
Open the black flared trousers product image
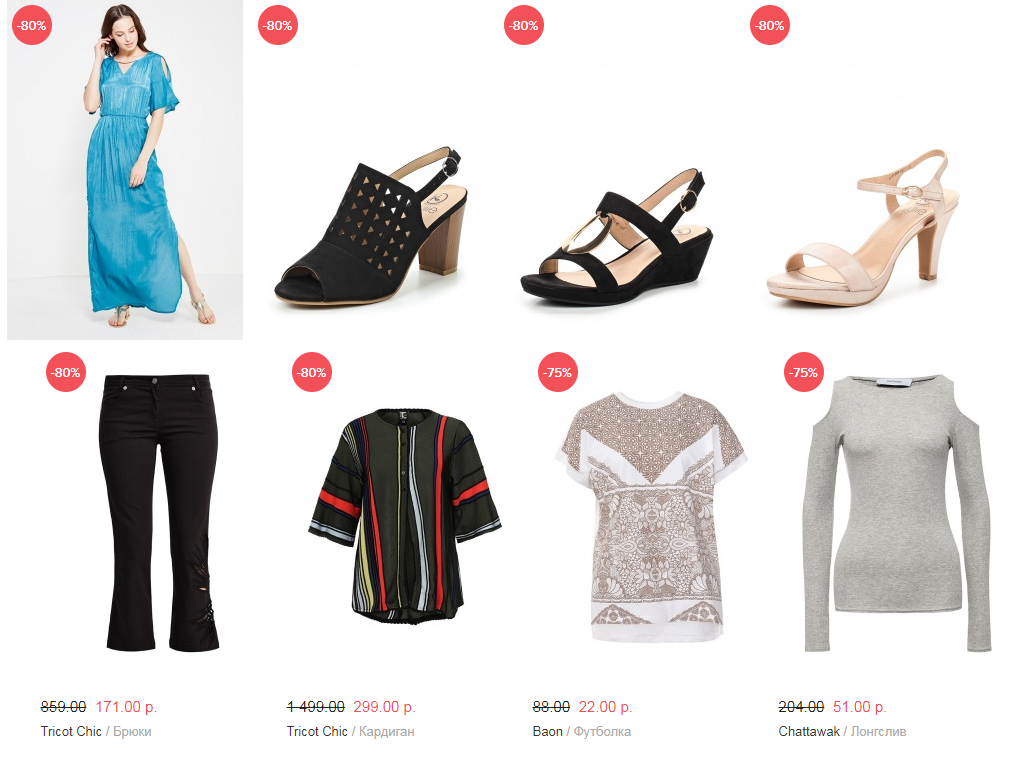[x=159, y=512]
